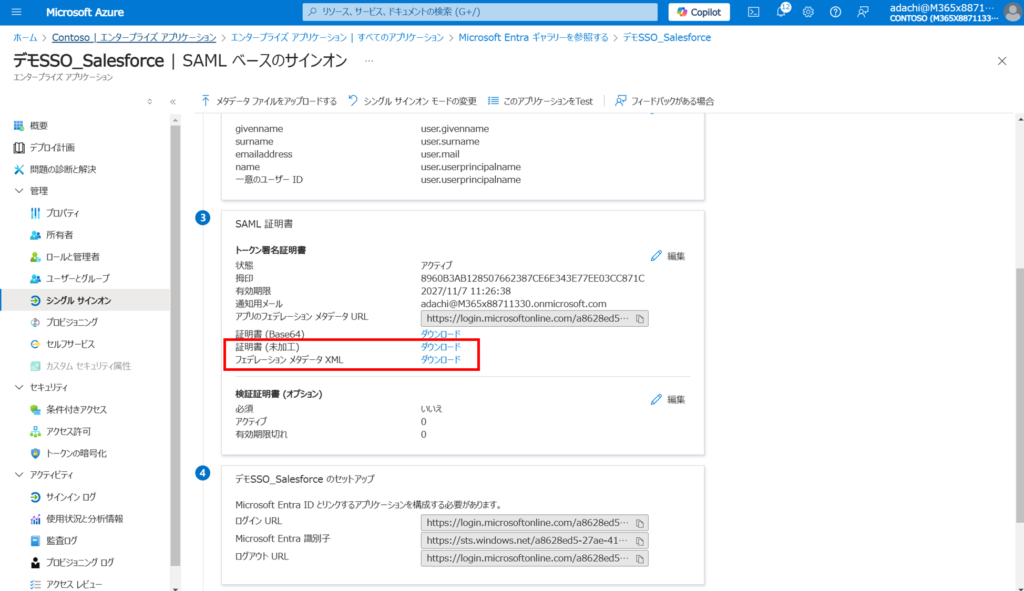Open the feedback icon in top bar
The image size is (1024, 591).
click(x=863, y=12)
